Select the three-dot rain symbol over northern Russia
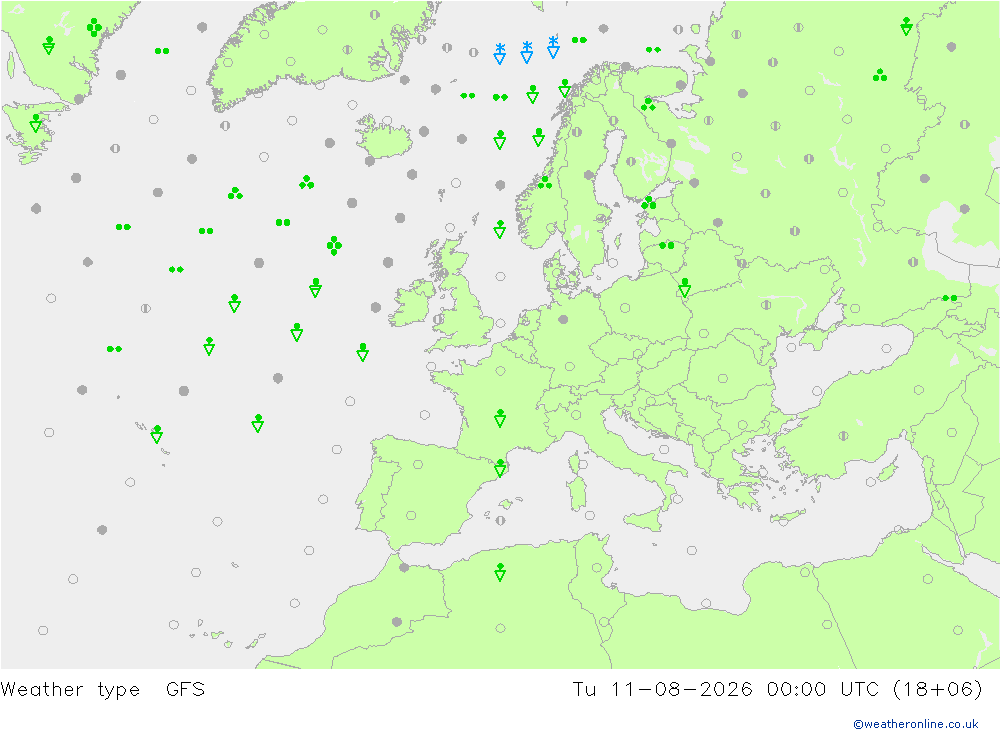1000x733 pixels. click(880, 75)
